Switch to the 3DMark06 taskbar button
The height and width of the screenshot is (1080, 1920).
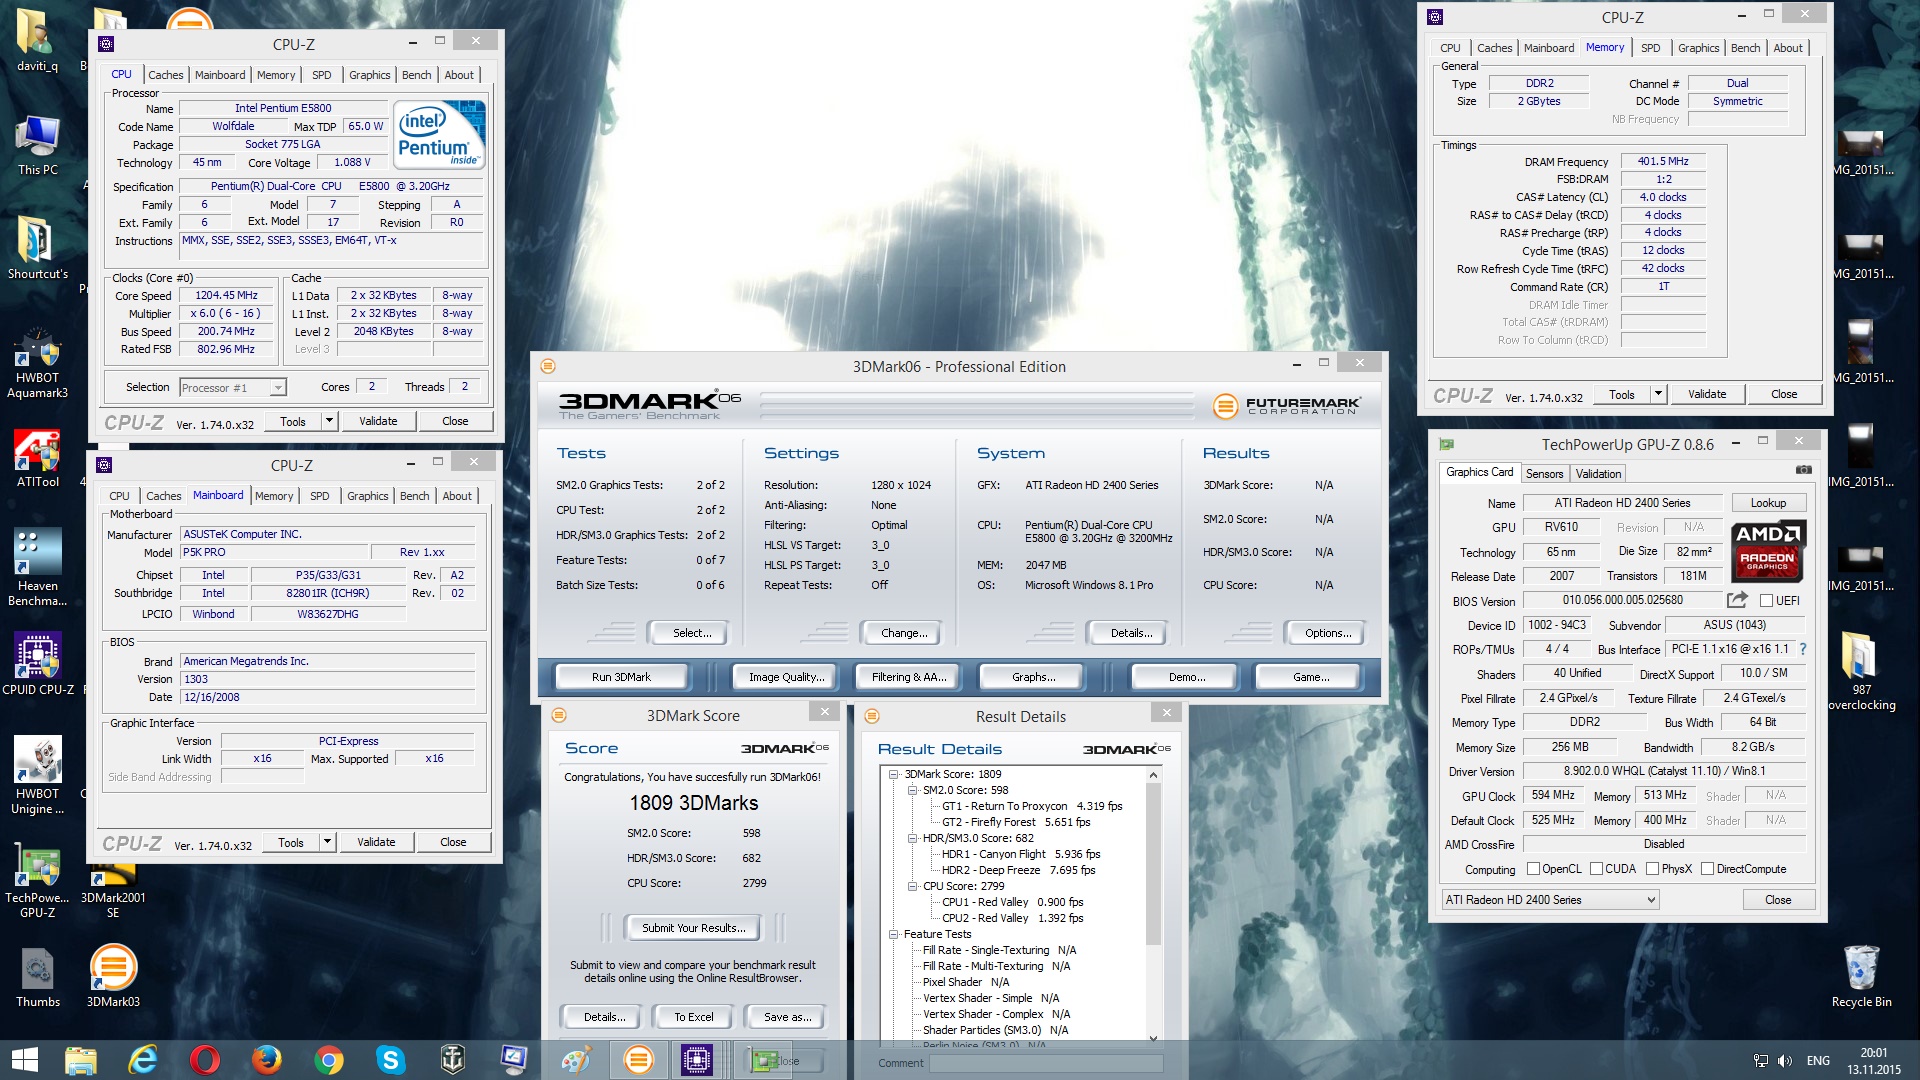pyautogui.click(x=638, y=1060)
